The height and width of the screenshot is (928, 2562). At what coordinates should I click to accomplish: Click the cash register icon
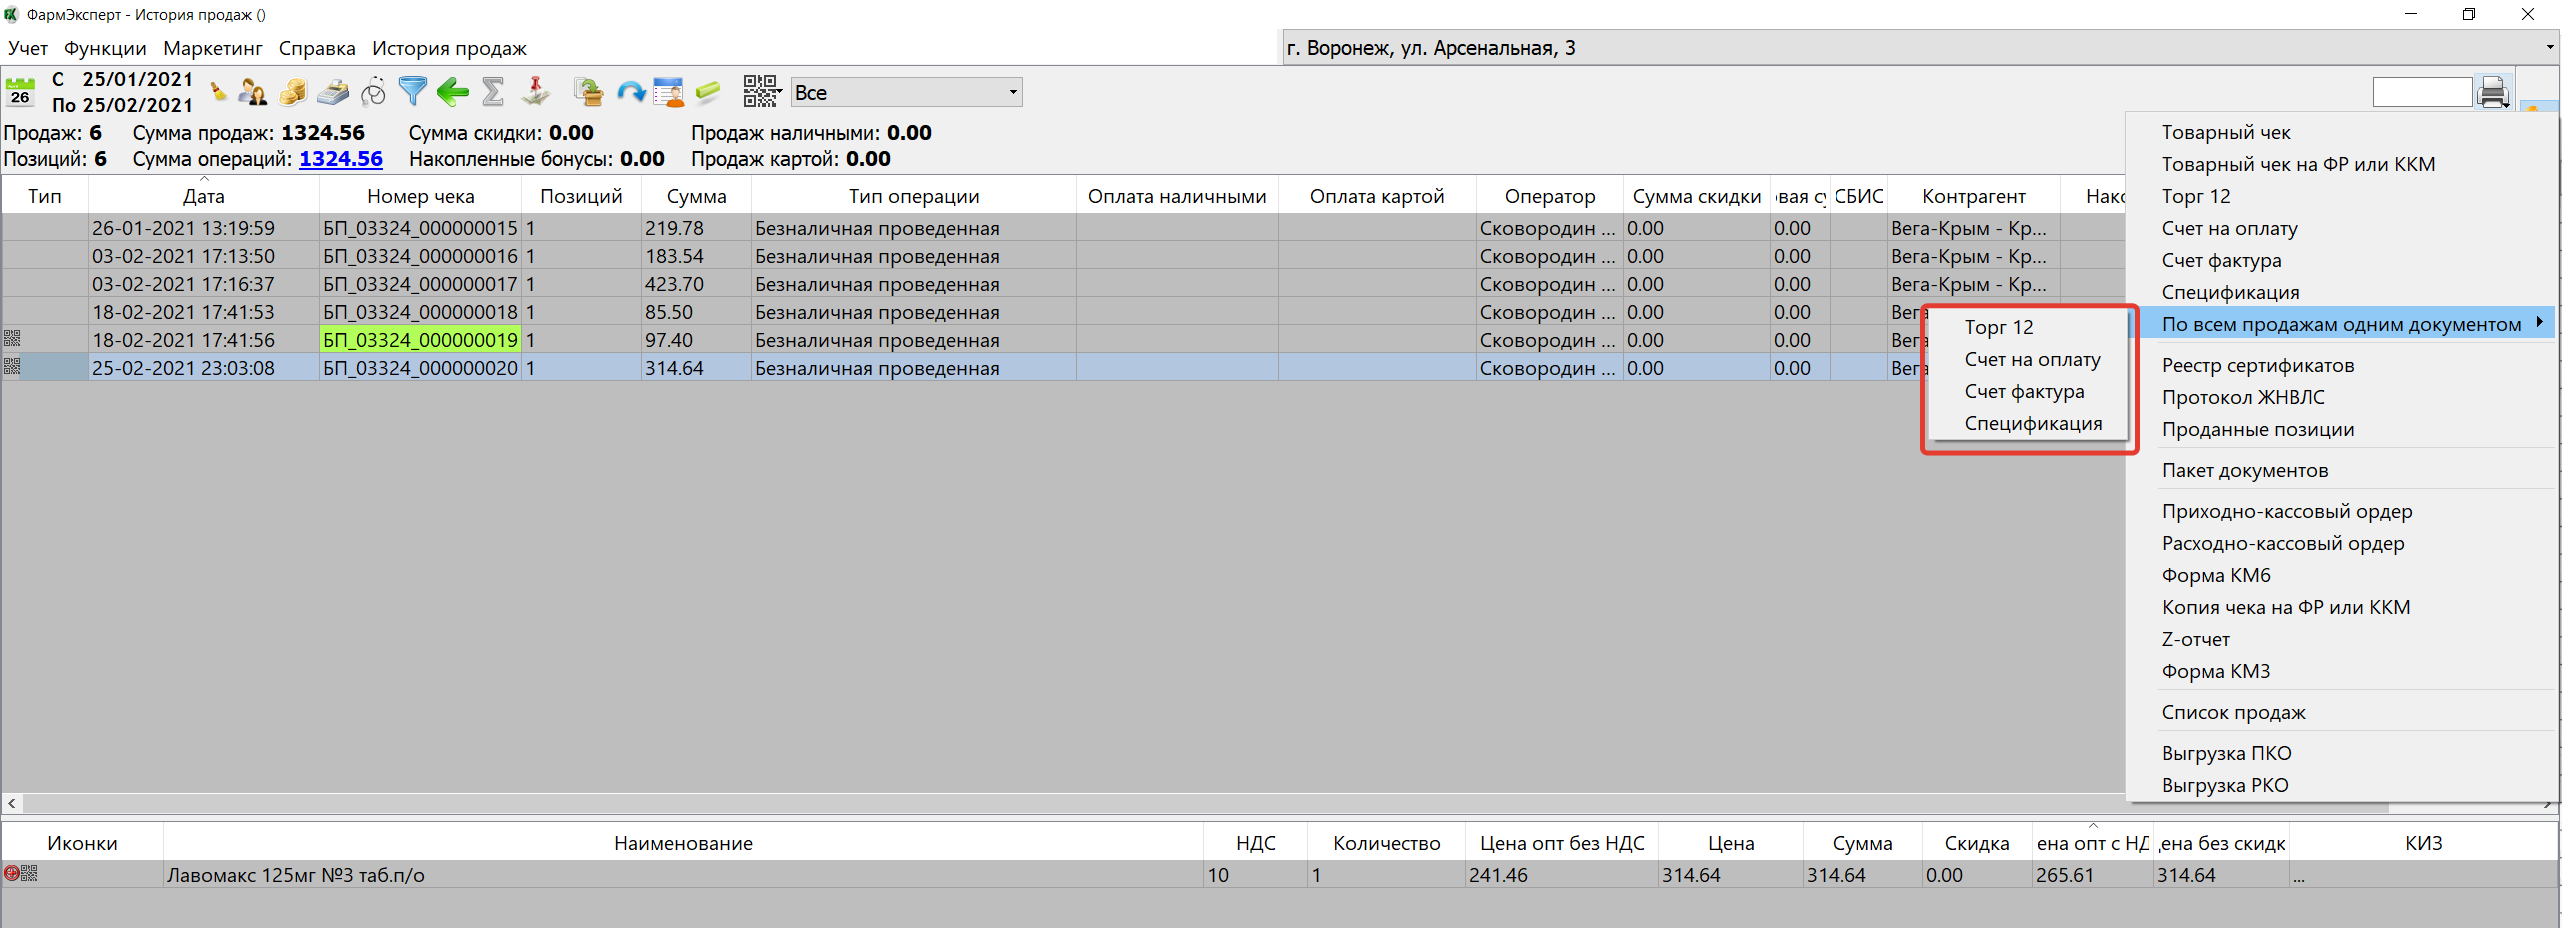[333, 93]
